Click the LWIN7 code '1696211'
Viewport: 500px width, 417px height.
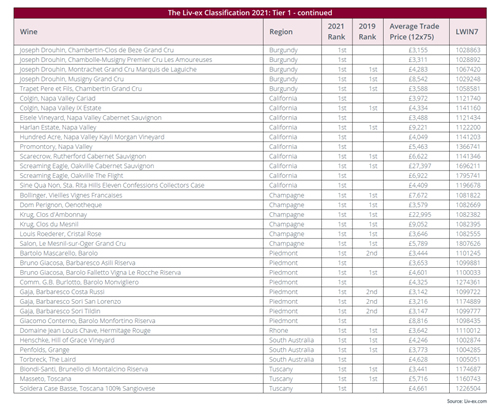(468, 166)
